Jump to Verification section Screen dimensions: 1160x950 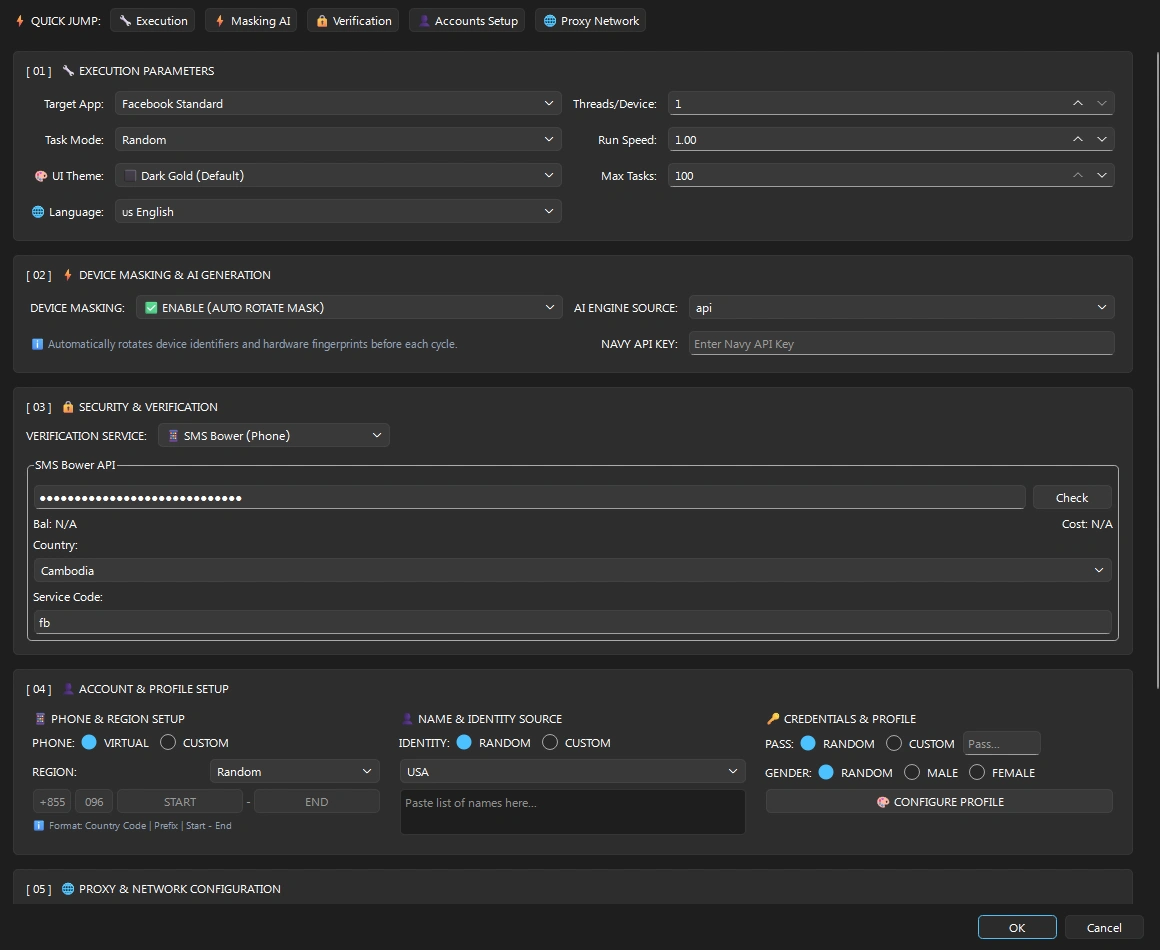[353, 21]
